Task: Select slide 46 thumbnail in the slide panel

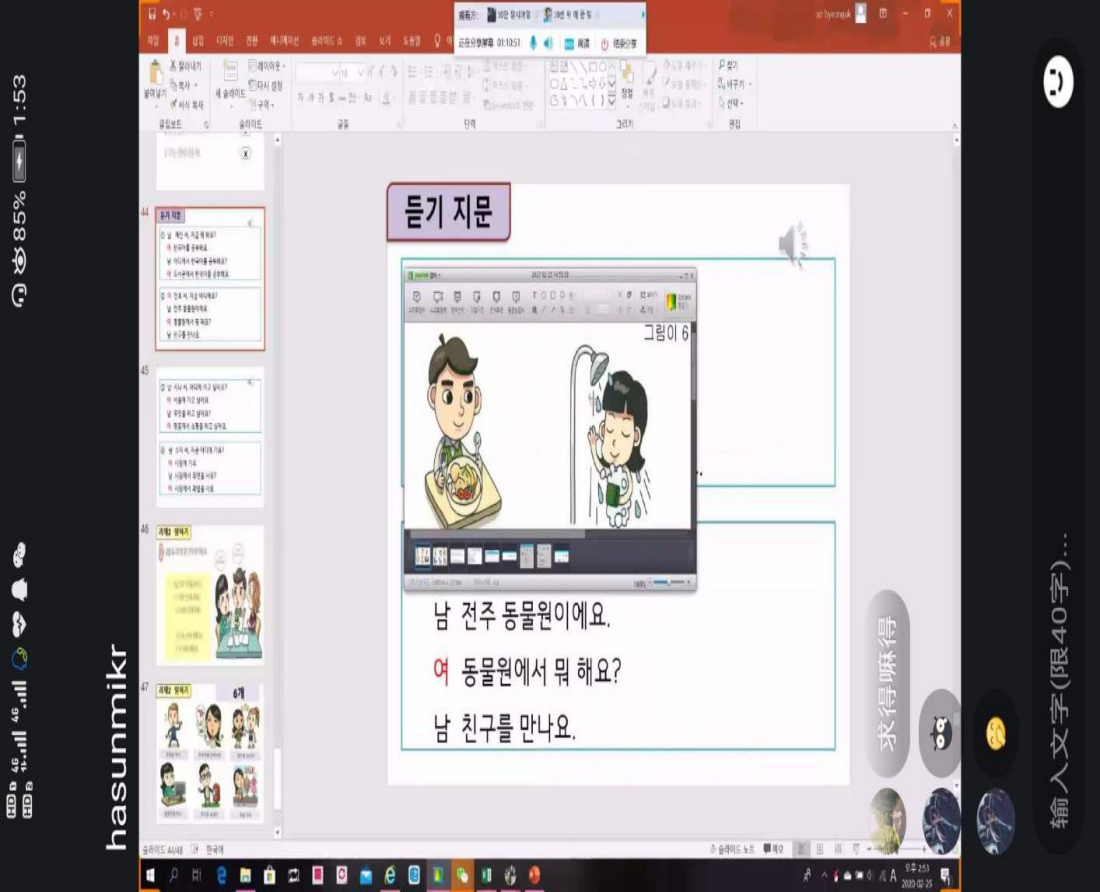Action: point(210,595)
